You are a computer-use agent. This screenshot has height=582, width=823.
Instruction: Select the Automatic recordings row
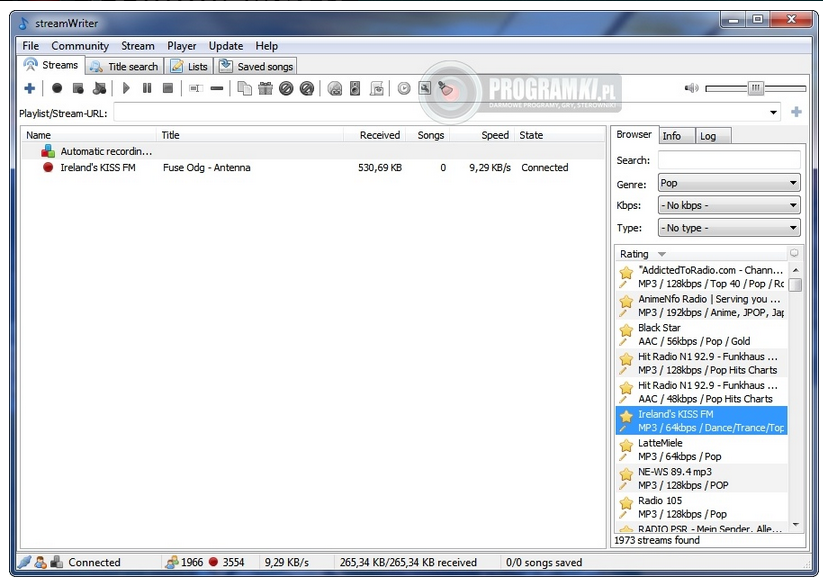coord(313,151)
